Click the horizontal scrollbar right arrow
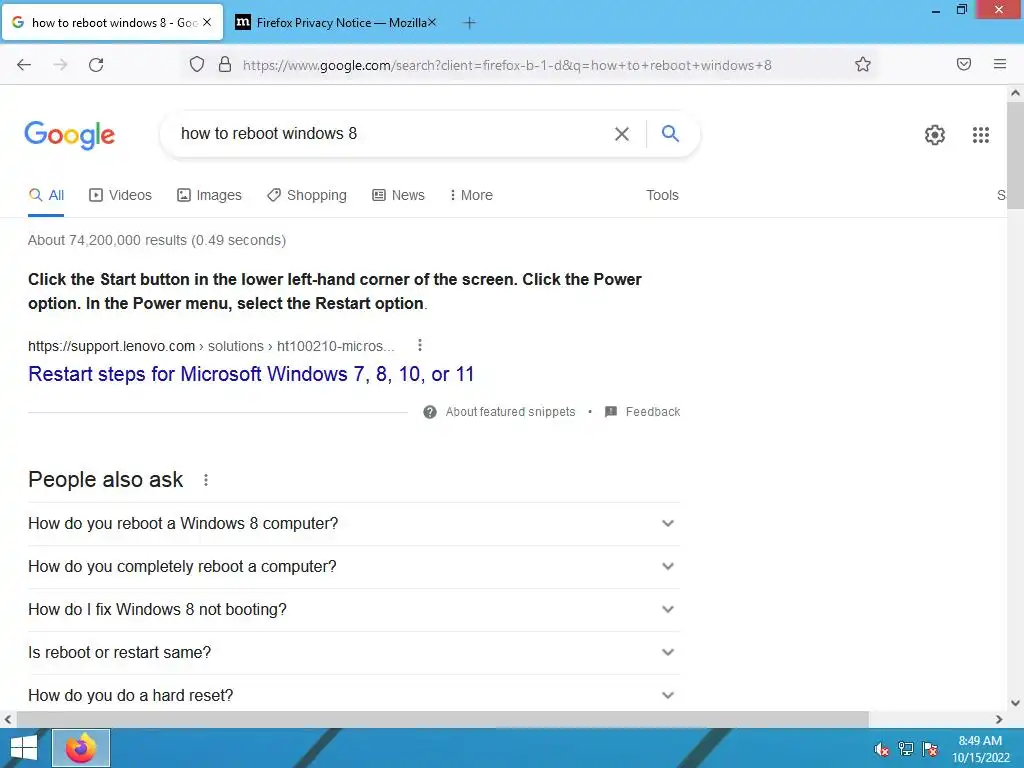 (x=999, y=720)
